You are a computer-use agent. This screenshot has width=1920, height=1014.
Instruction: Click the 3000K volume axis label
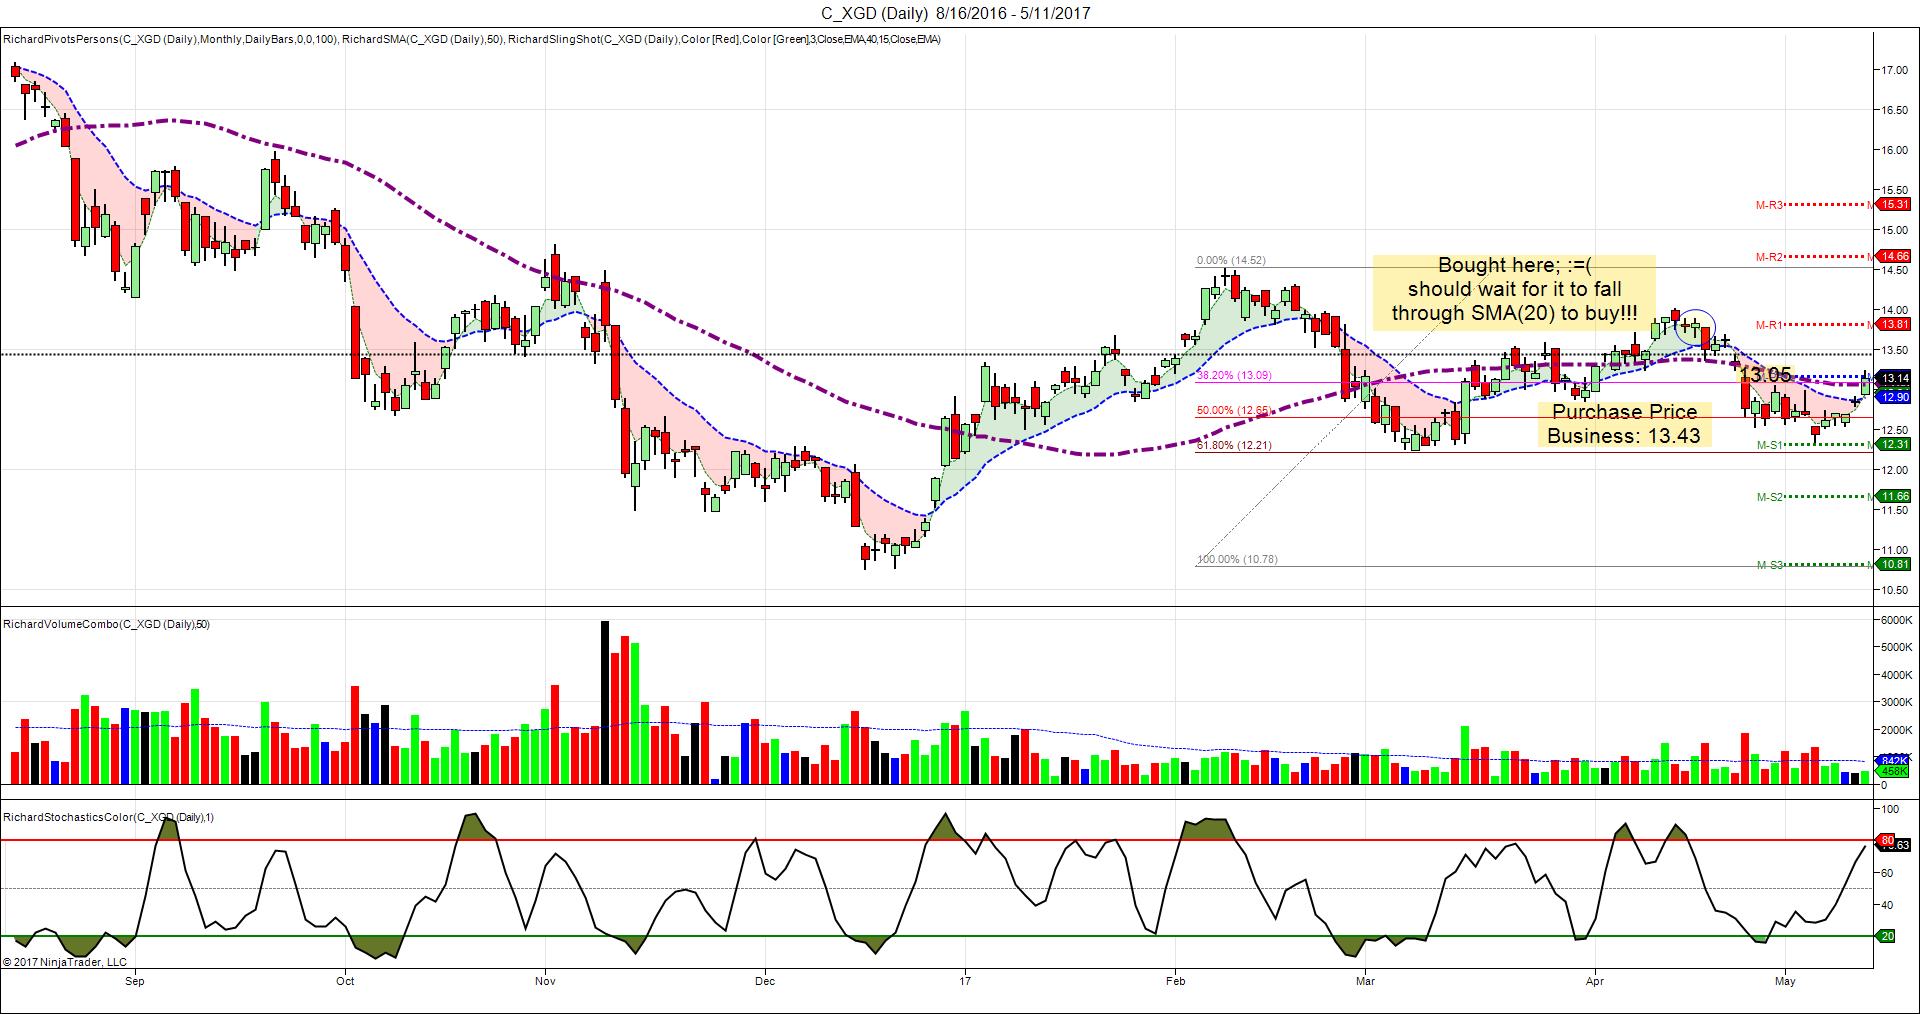1897,702
